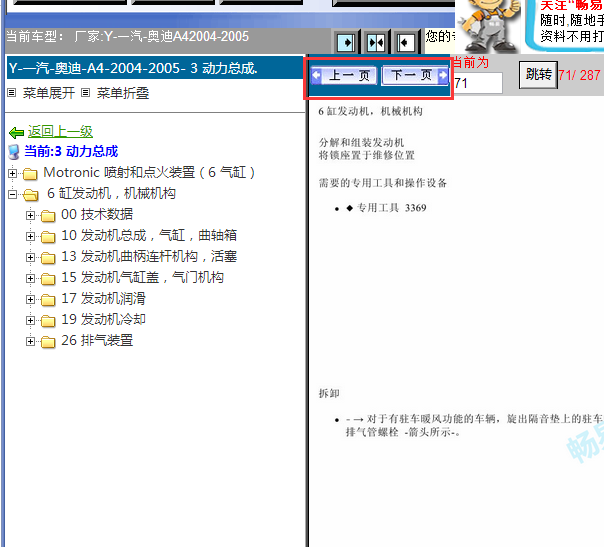604x547 pixels.
Task: Select 10 发动机总成，气缸，曲轴箱 item
Action: tap(149, 235)
